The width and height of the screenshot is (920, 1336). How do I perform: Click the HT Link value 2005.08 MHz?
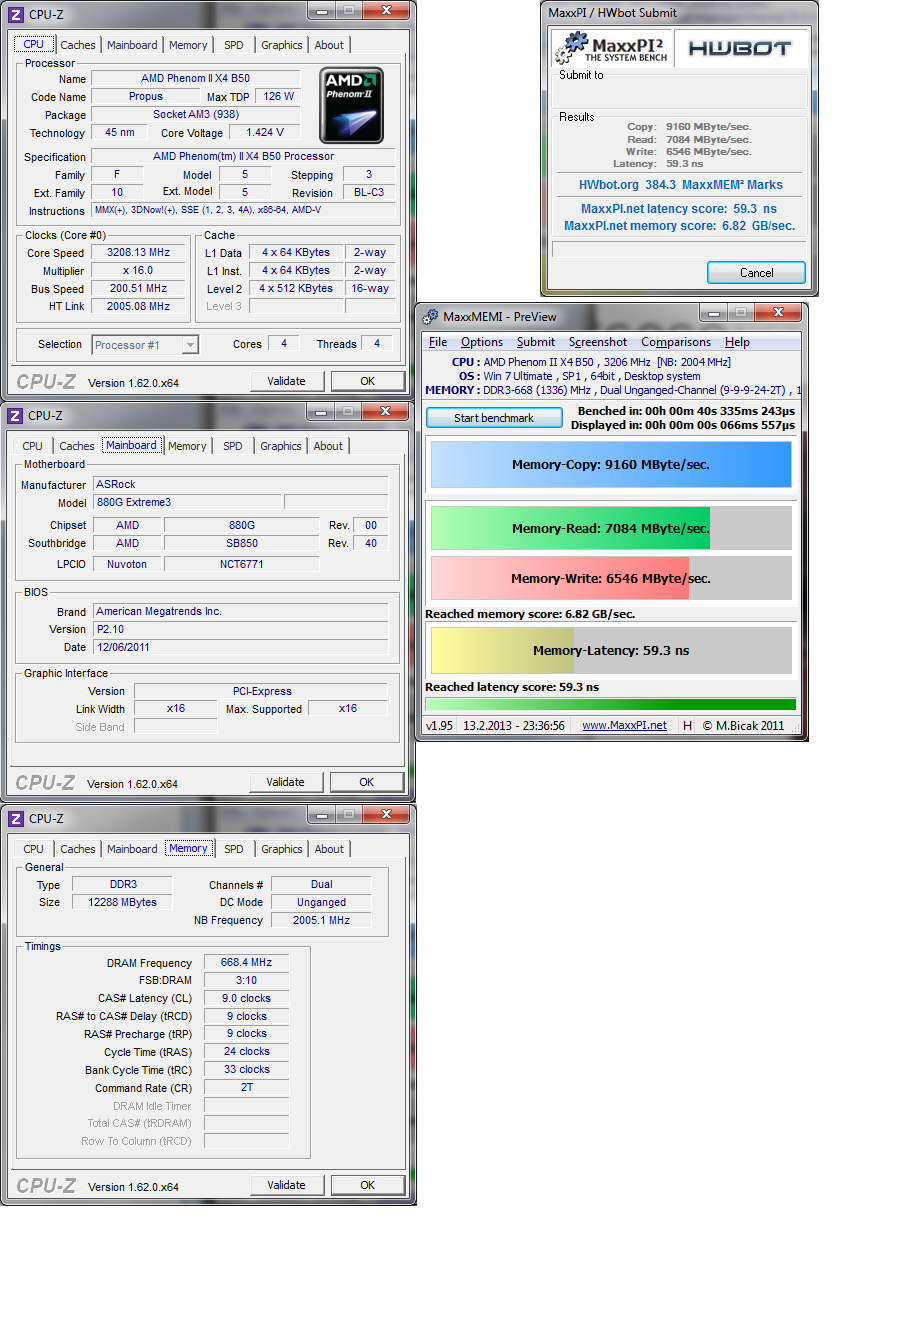point(138,307)
